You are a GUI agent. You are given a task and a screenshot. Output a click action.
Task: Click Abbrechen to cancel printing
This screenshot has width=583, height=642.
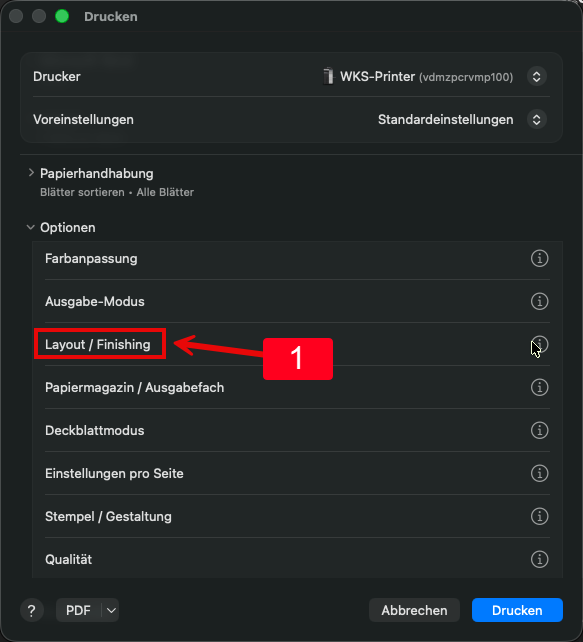pyautogui.click(x=414, y=610)
